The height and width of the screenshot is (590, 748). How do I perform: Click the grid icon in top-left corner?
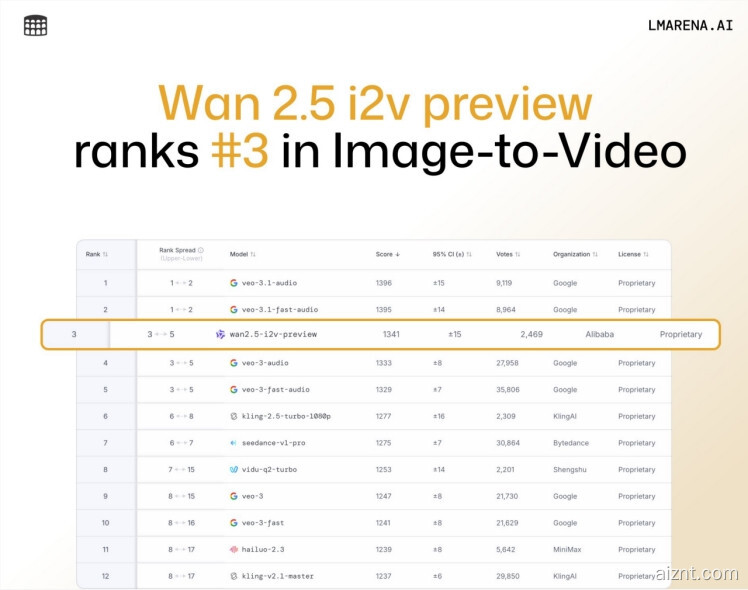click(35, 26)
